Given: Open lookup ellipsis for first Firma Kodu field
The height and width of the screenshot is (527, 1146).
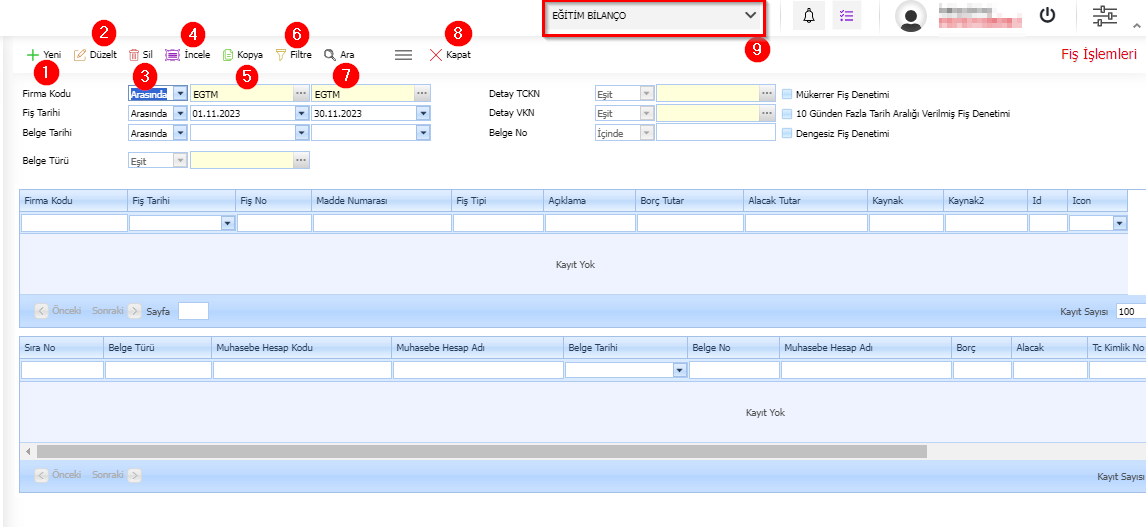Looking at the screenshot, I should click(301, 94).
